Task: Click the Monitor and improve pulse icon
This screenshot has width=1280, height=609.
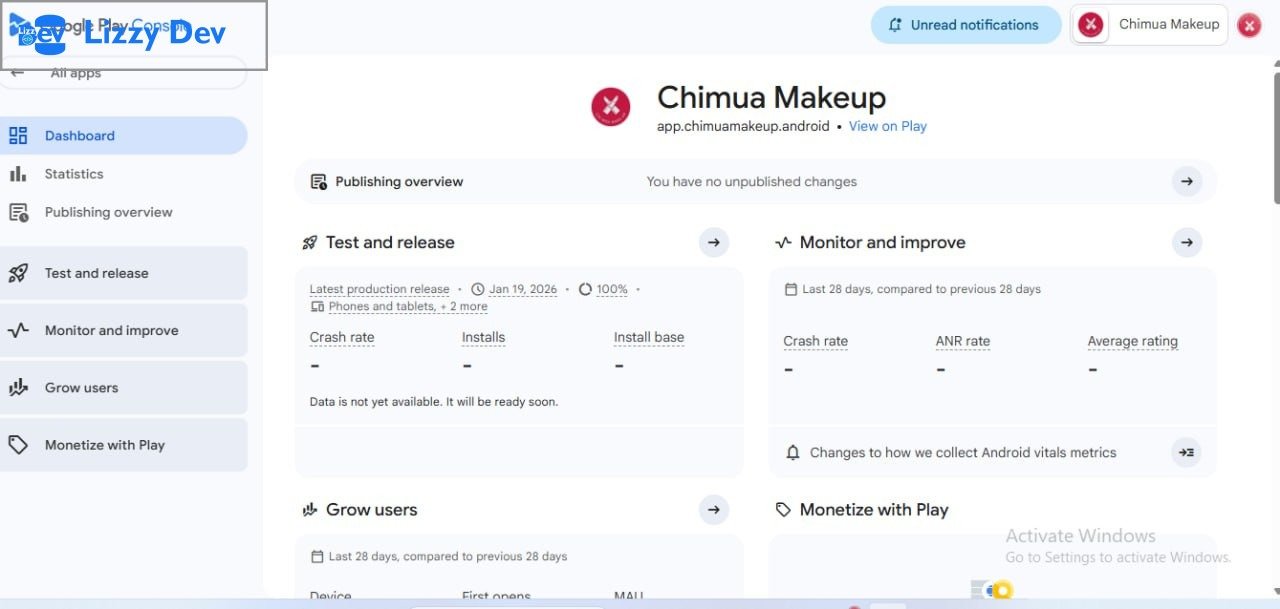Action: click(18, 331)
